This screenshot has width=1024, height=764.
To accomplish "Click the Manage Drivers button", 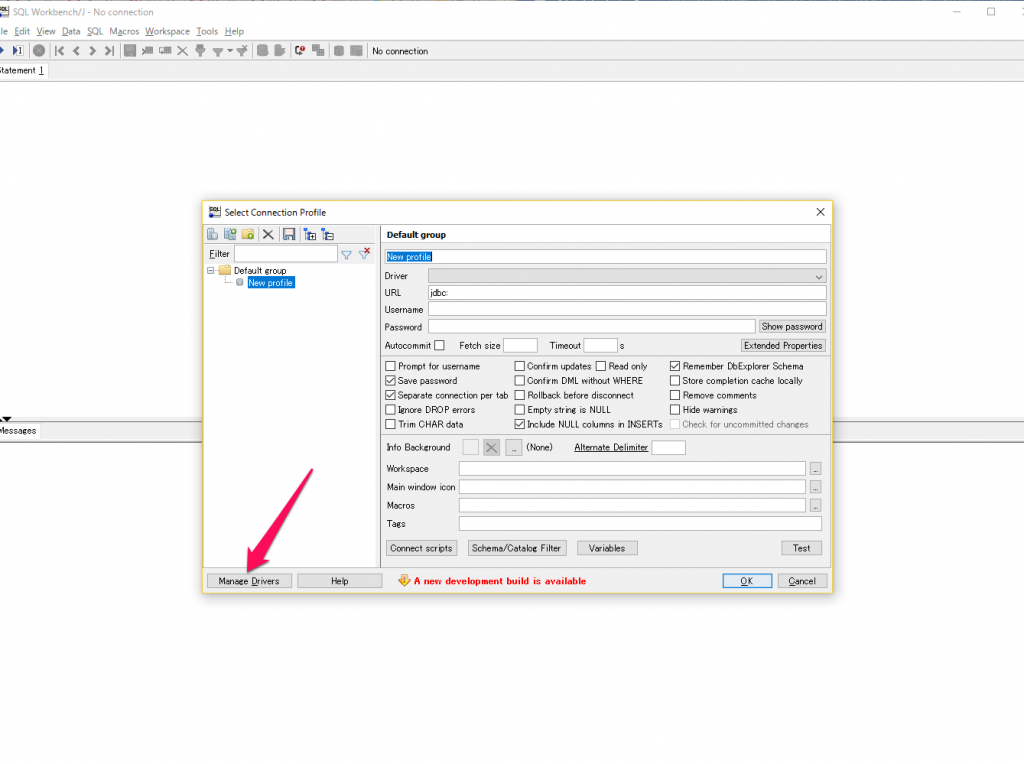I will click(249, 581).
